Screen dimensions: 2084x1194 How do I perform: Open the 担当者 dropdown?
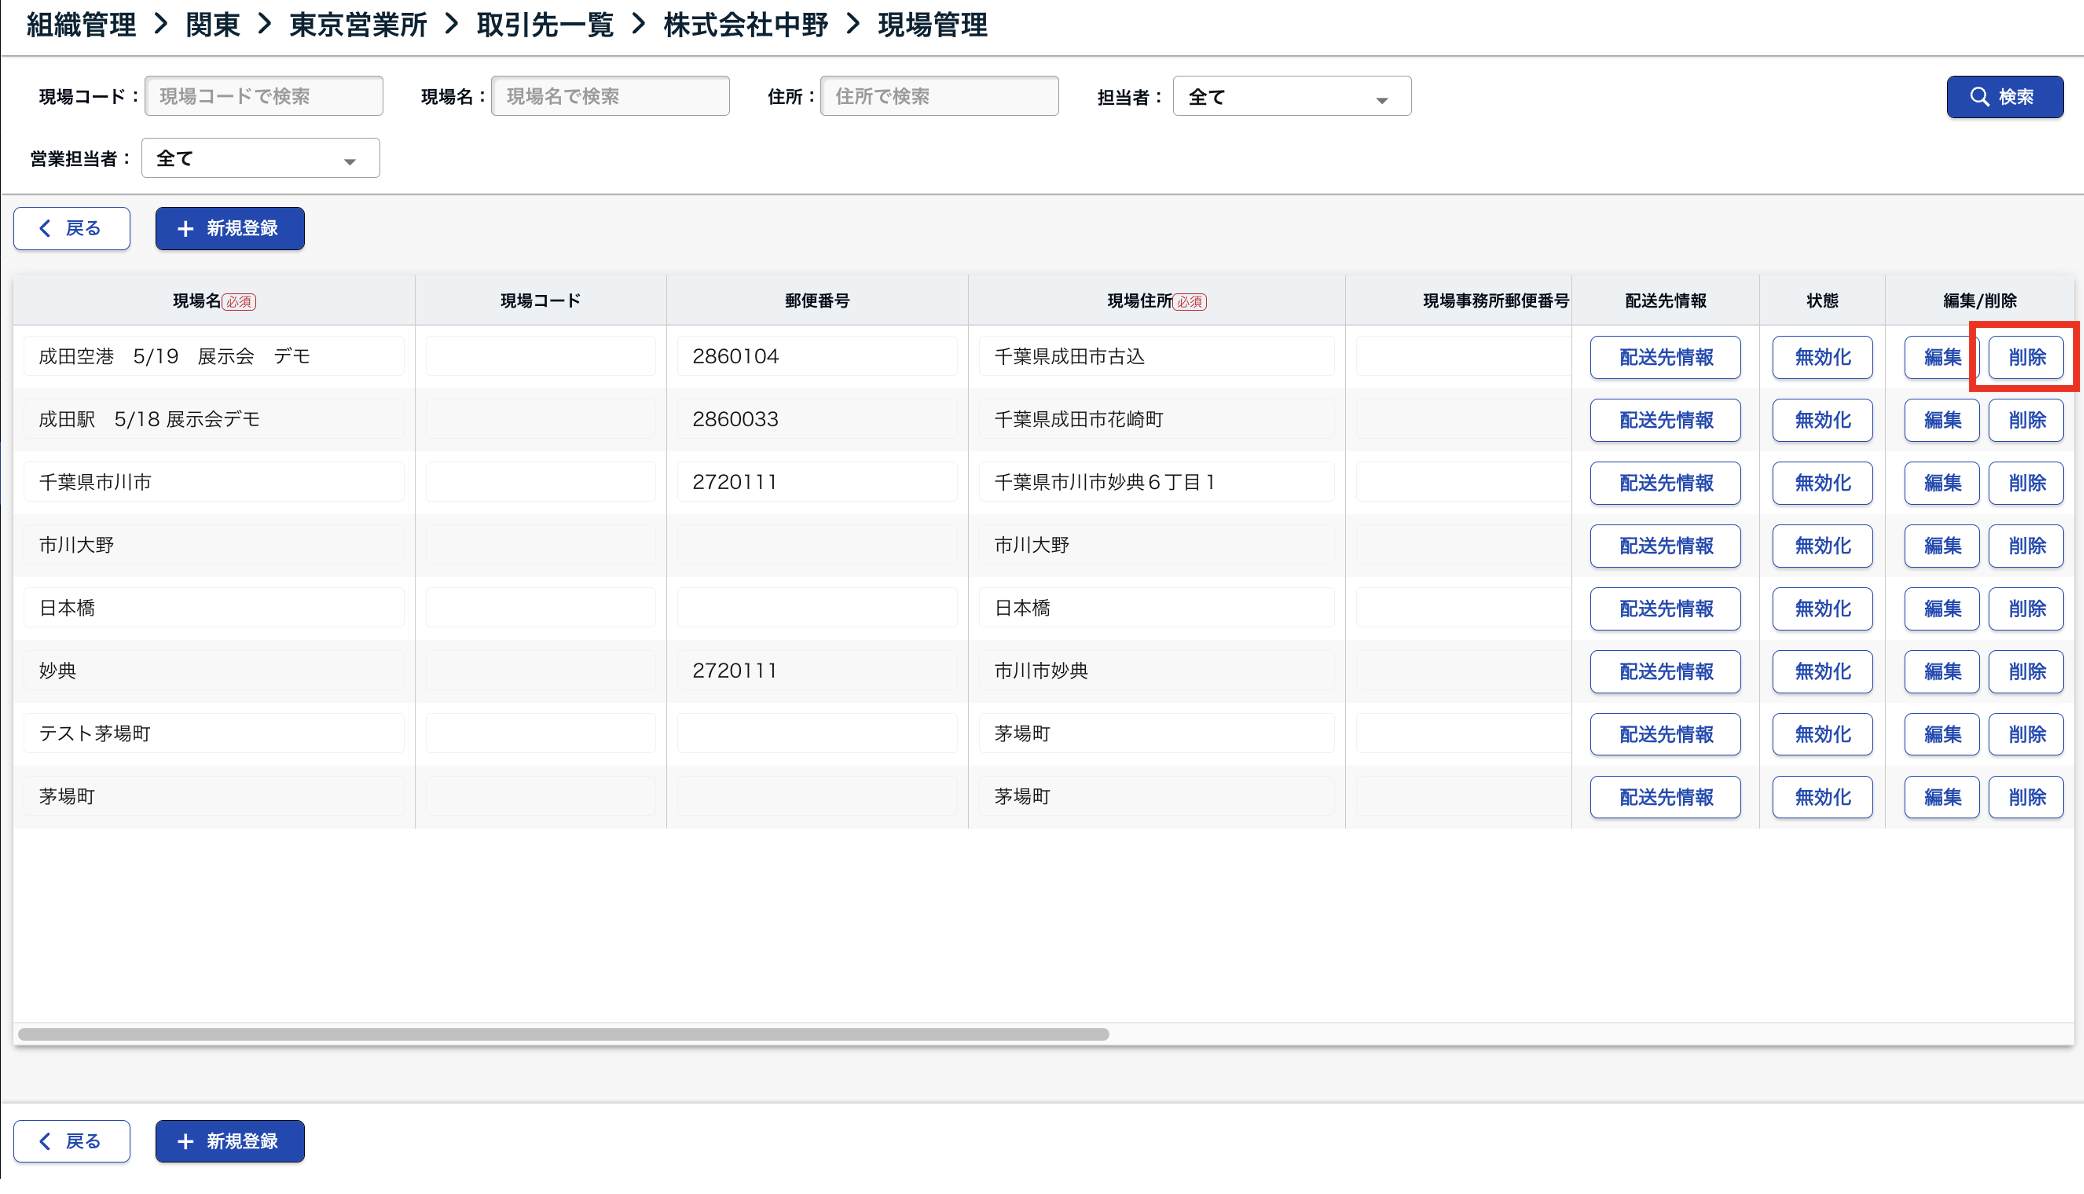pyautogui.click(x=1291, y=97)
